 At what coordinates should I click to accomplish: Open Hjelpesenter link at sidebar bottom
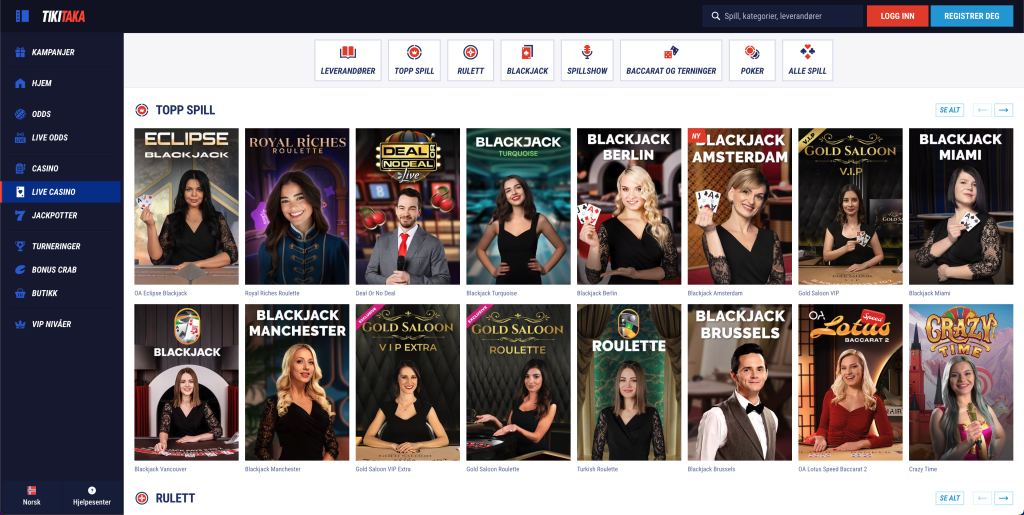point(92,495)
